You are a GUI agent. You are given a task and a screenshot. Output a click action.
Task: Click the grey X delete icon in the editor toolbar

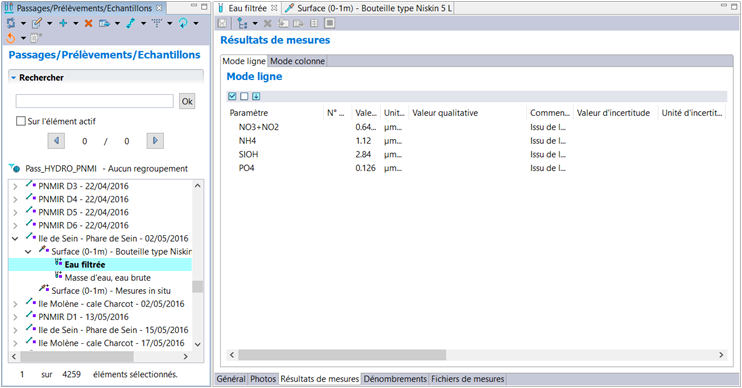tap(267, 23)
